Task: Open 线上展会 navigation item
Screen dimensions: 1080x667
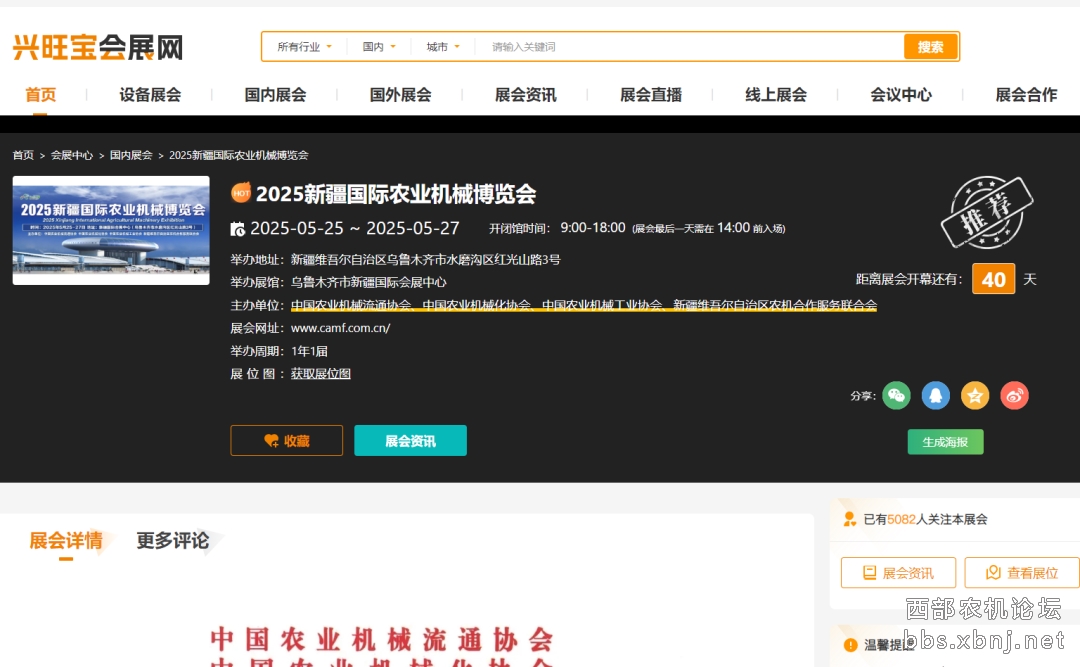Action: 776,95
